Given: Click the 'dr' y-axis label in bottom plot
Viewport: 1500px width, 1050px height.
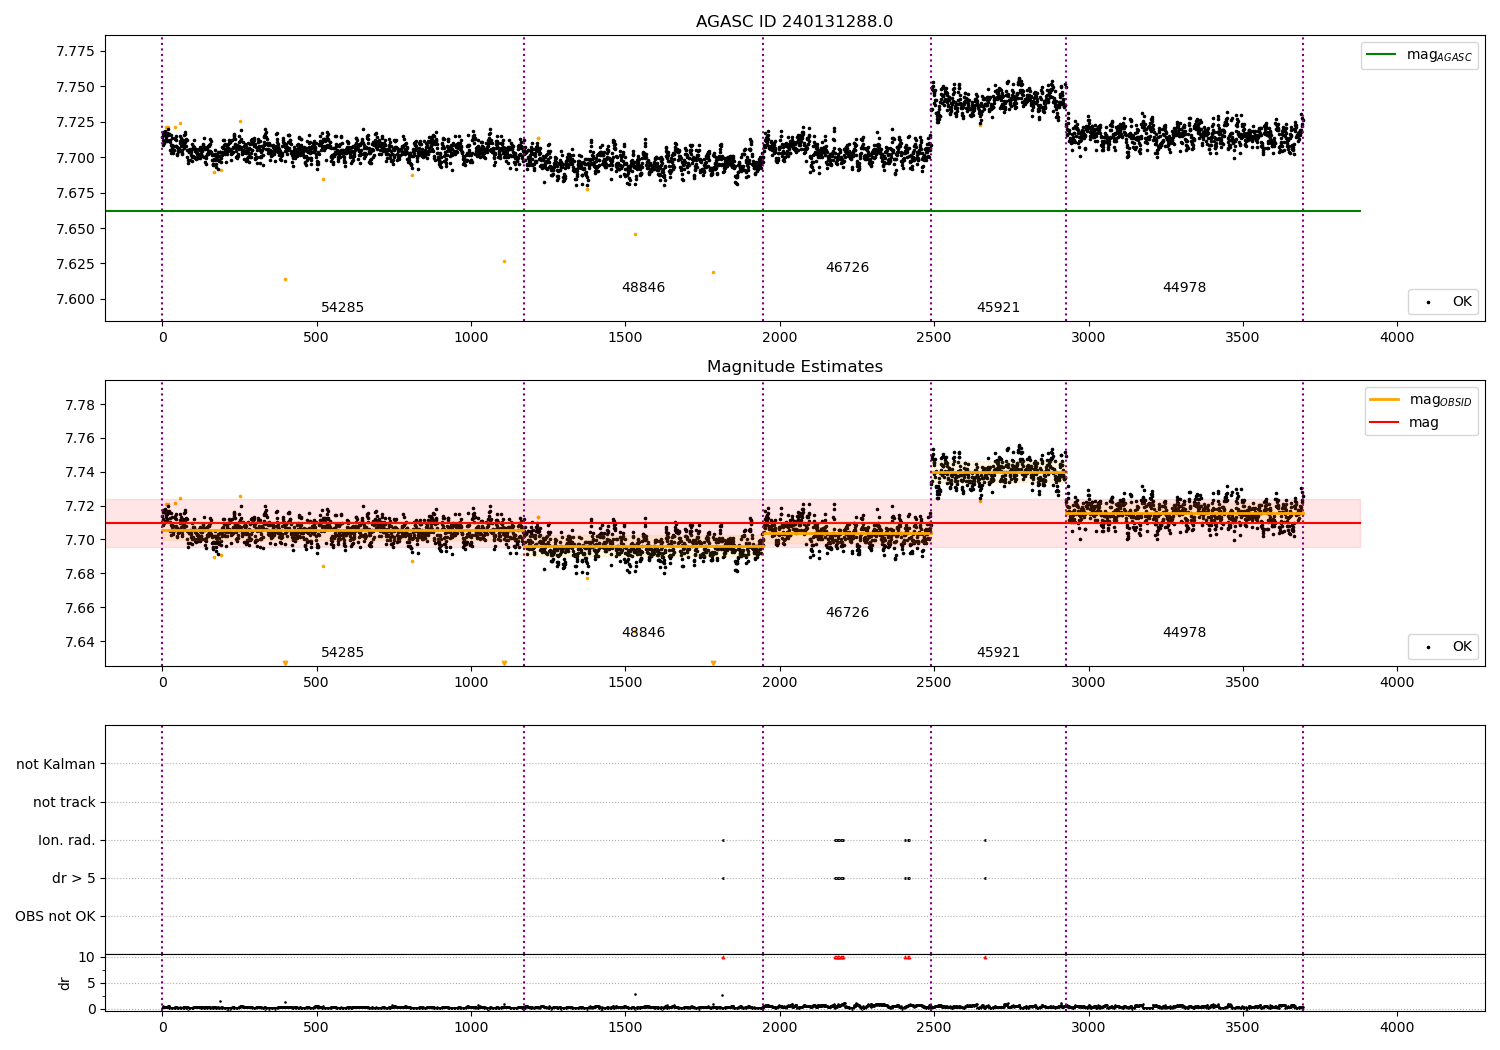Looking at the screenshot, I should 65,983.
